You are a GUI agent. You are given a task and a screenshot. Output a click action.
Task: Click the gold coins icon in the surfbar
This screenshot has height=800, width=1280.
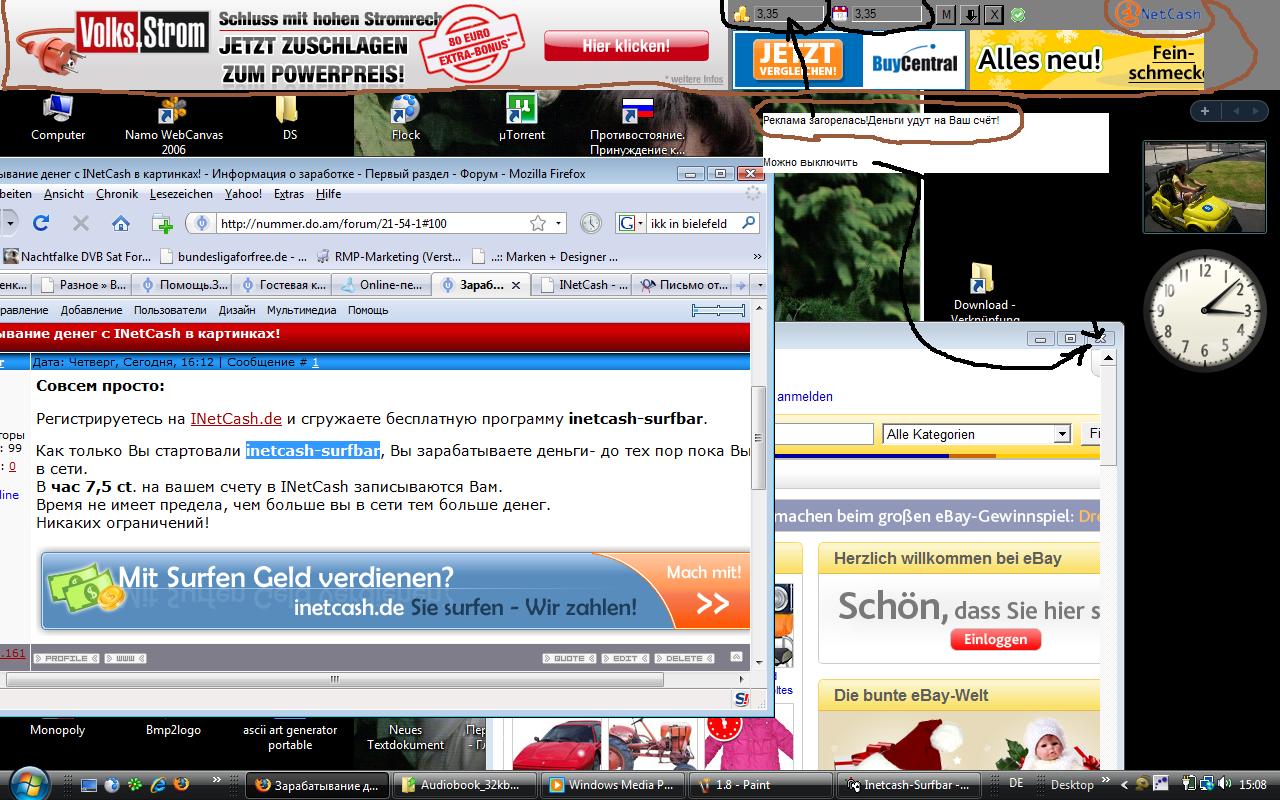click(x=742, y=14)
